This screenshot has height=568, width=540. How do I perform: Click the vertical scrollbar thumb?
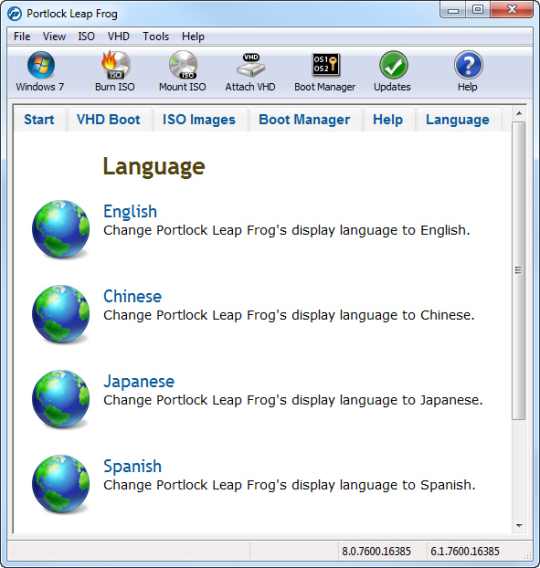tap(519, 271)
